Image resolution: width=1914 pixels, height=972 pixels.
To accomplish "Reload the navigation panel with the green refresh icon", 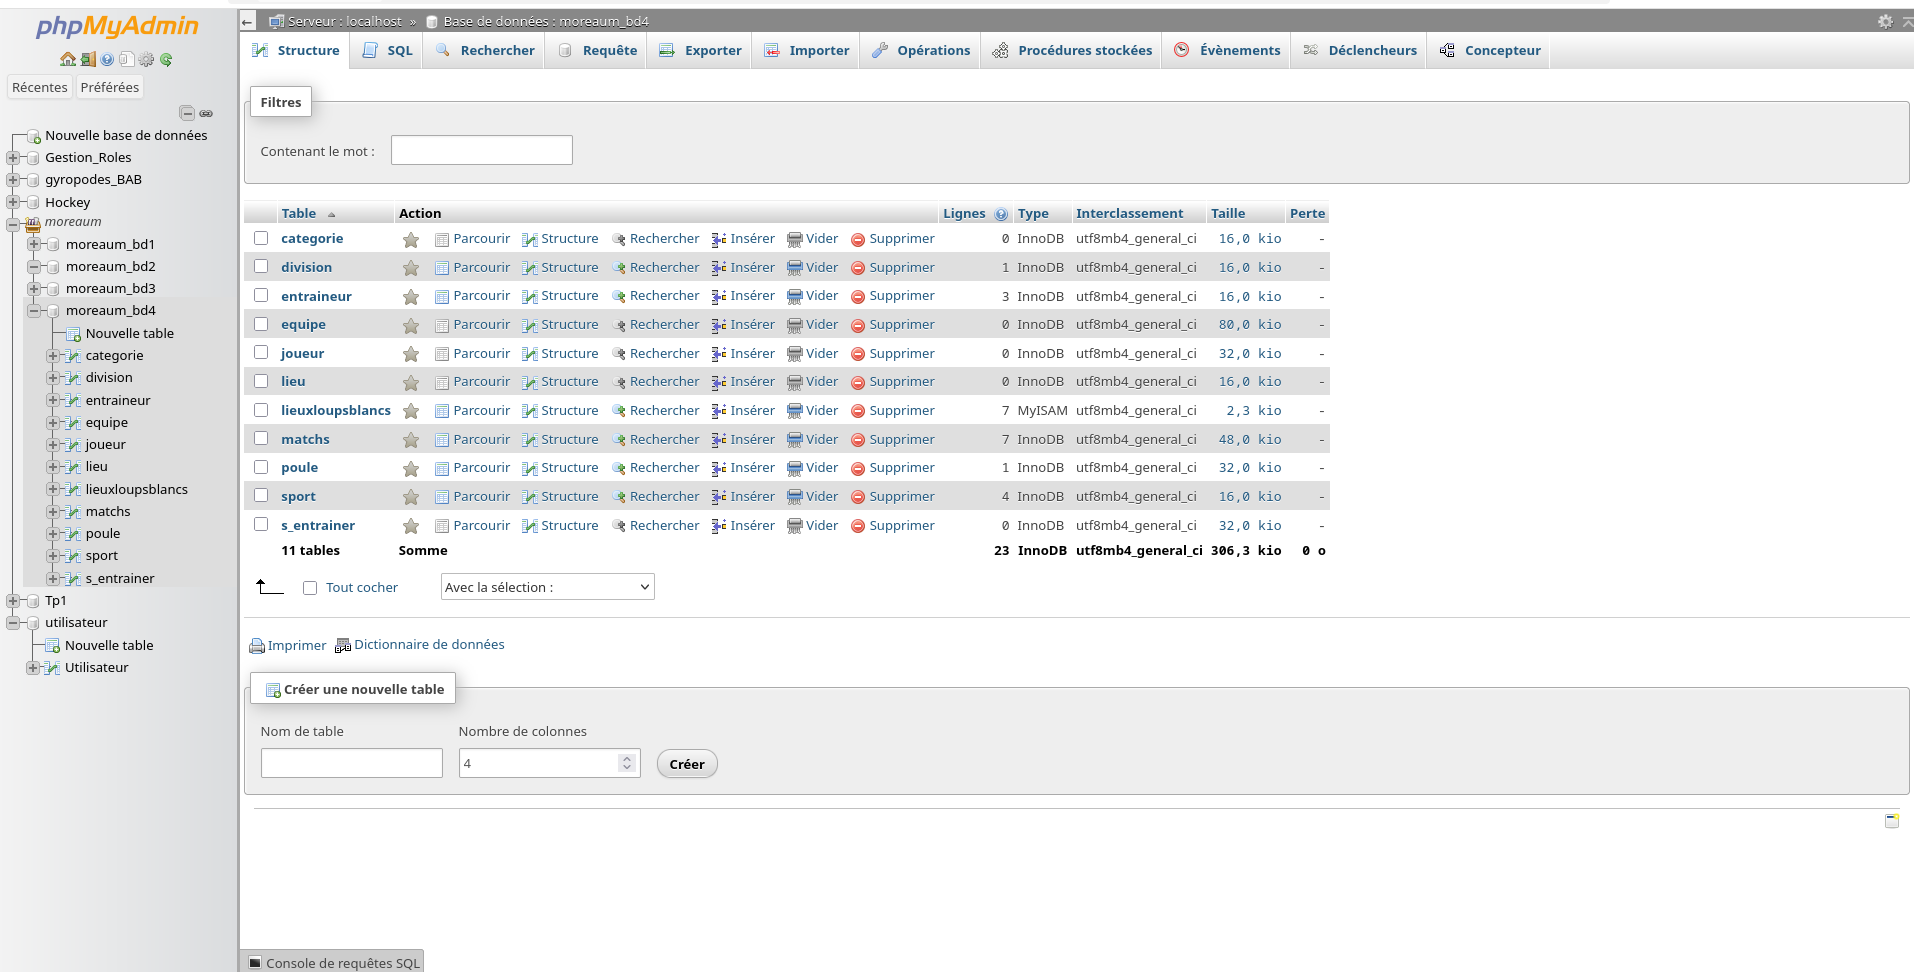I will pyautogui.click(x=166, y=60).
